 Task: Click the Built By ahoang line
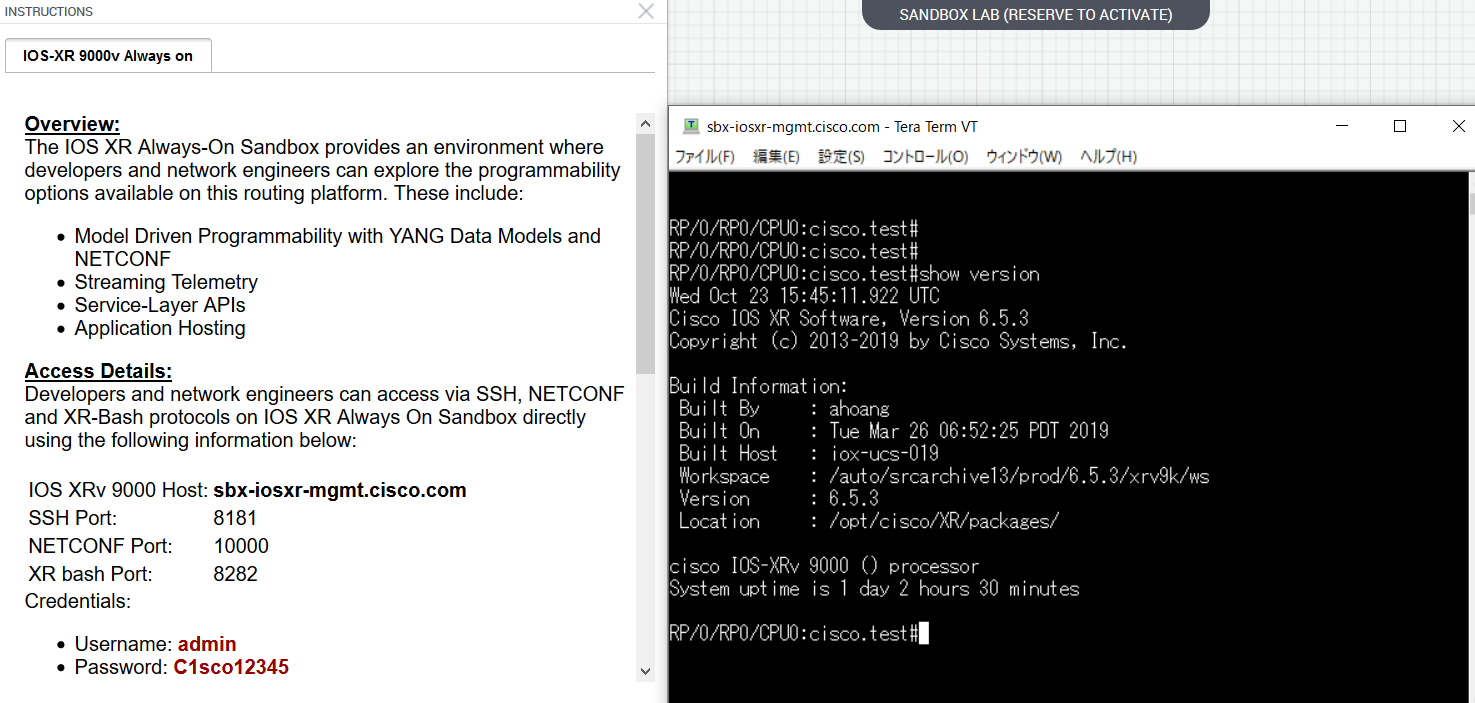784,408
